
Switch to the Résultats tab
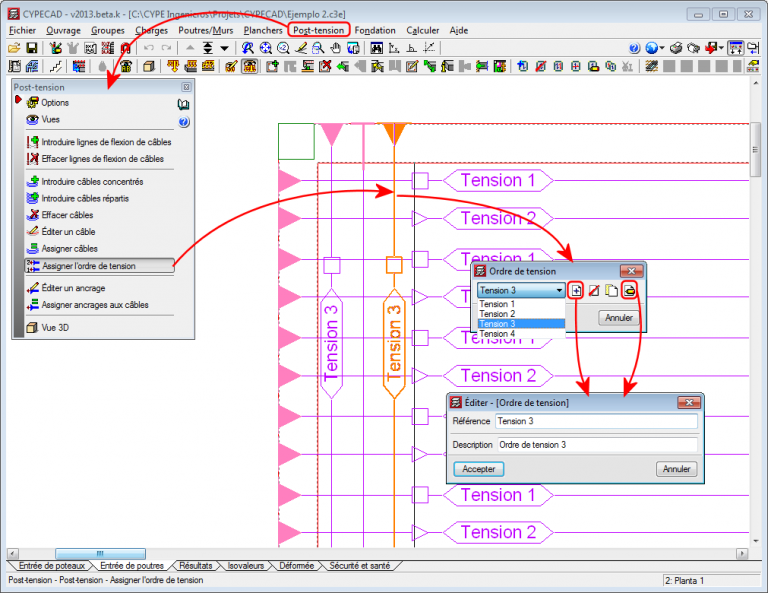[x=195, y=566]
